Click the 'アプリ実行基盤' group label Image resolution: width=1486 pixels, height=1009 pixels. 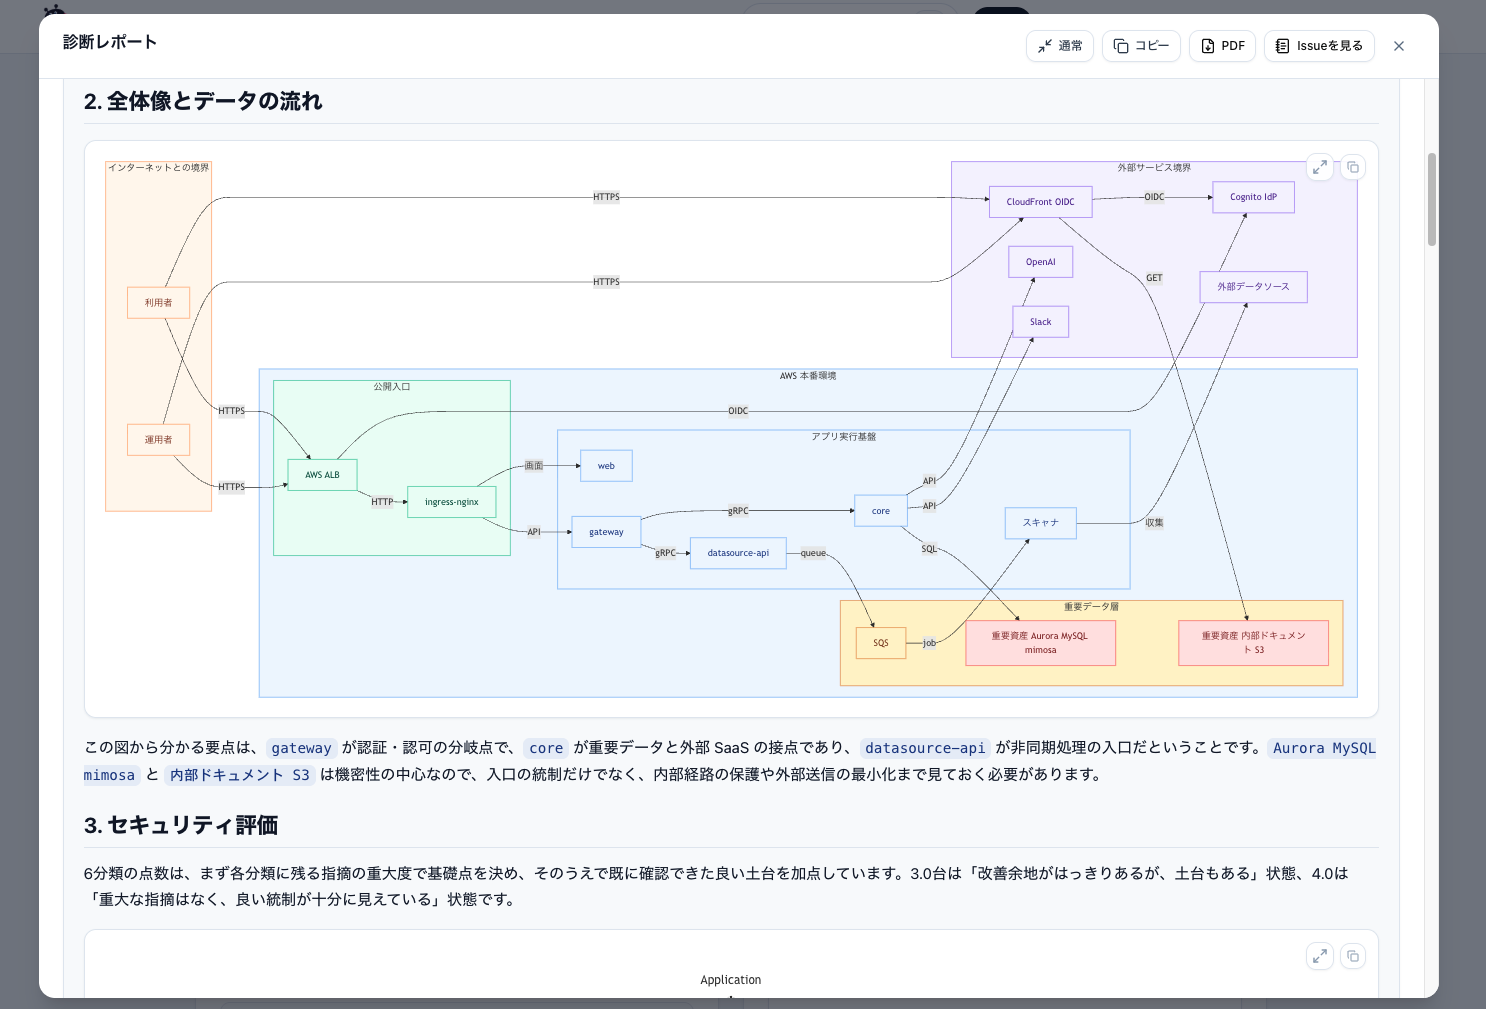(844, 437)
